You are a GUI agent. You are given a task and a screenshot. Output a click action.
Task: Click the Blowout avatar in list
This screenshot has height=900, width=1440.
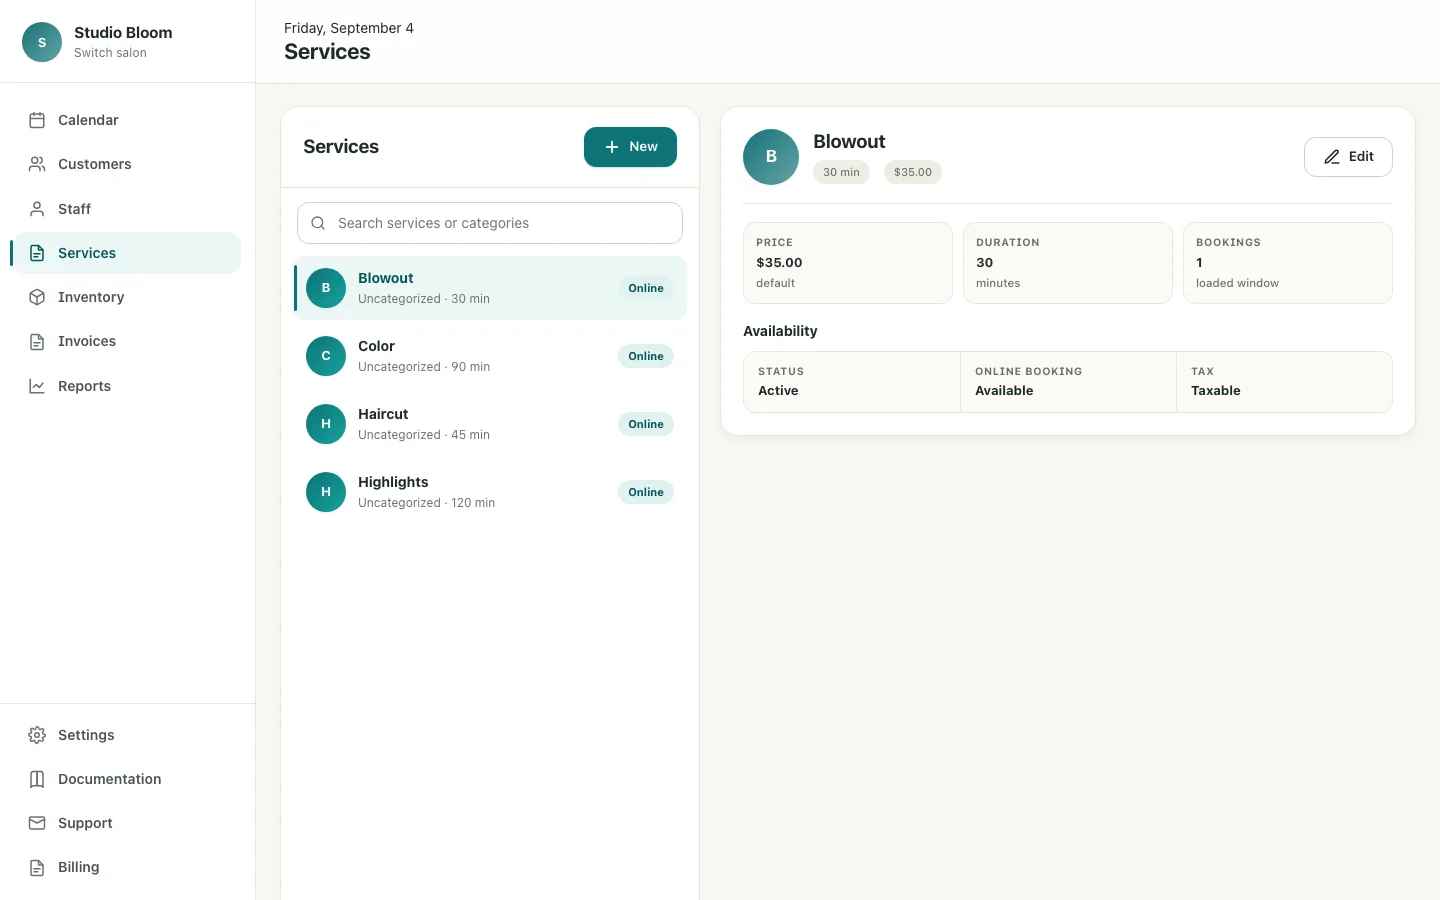coord(326,288)
